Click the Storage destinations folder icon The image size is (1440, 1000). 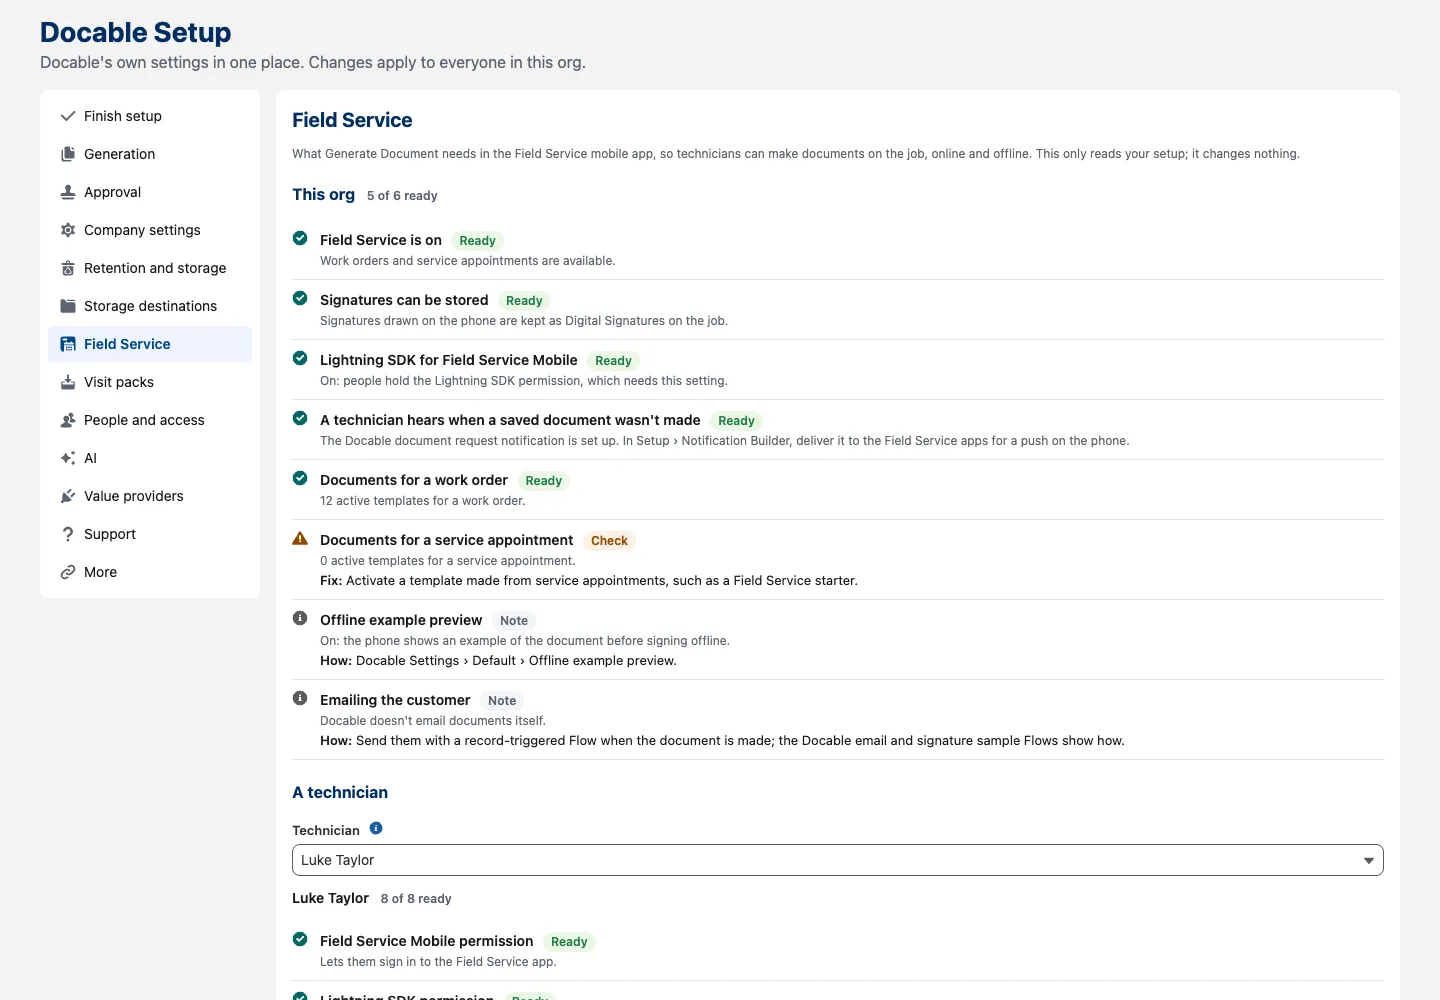[x=68, y=306]
